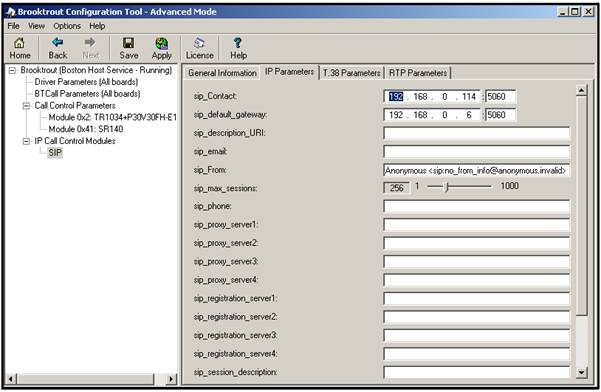Click the sip_proxy_server2 field
The image size is (601, 392).
click(477, 243)
